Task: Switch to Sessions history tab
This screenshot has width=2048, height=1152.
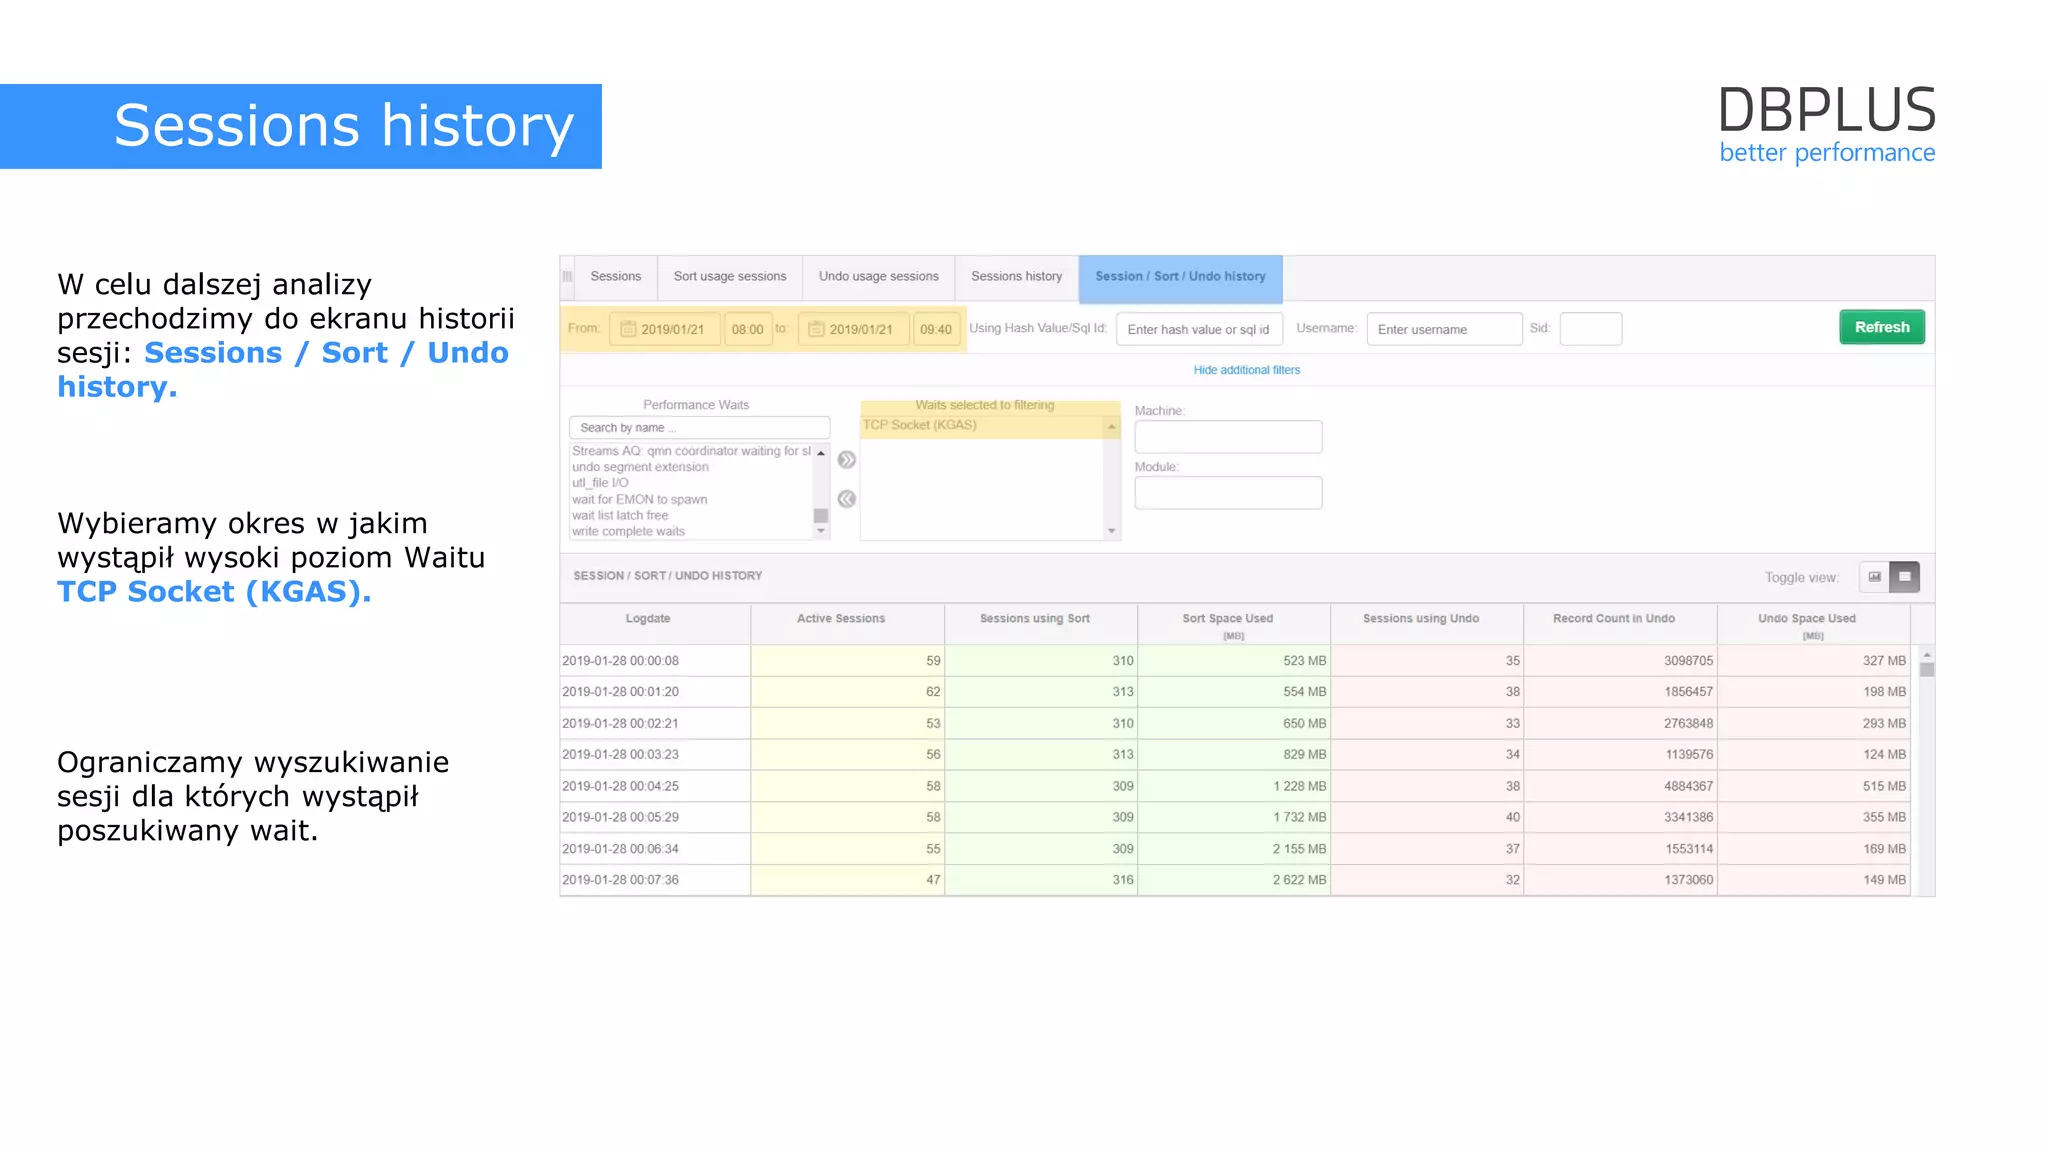Action: (x=1016, y=277)
